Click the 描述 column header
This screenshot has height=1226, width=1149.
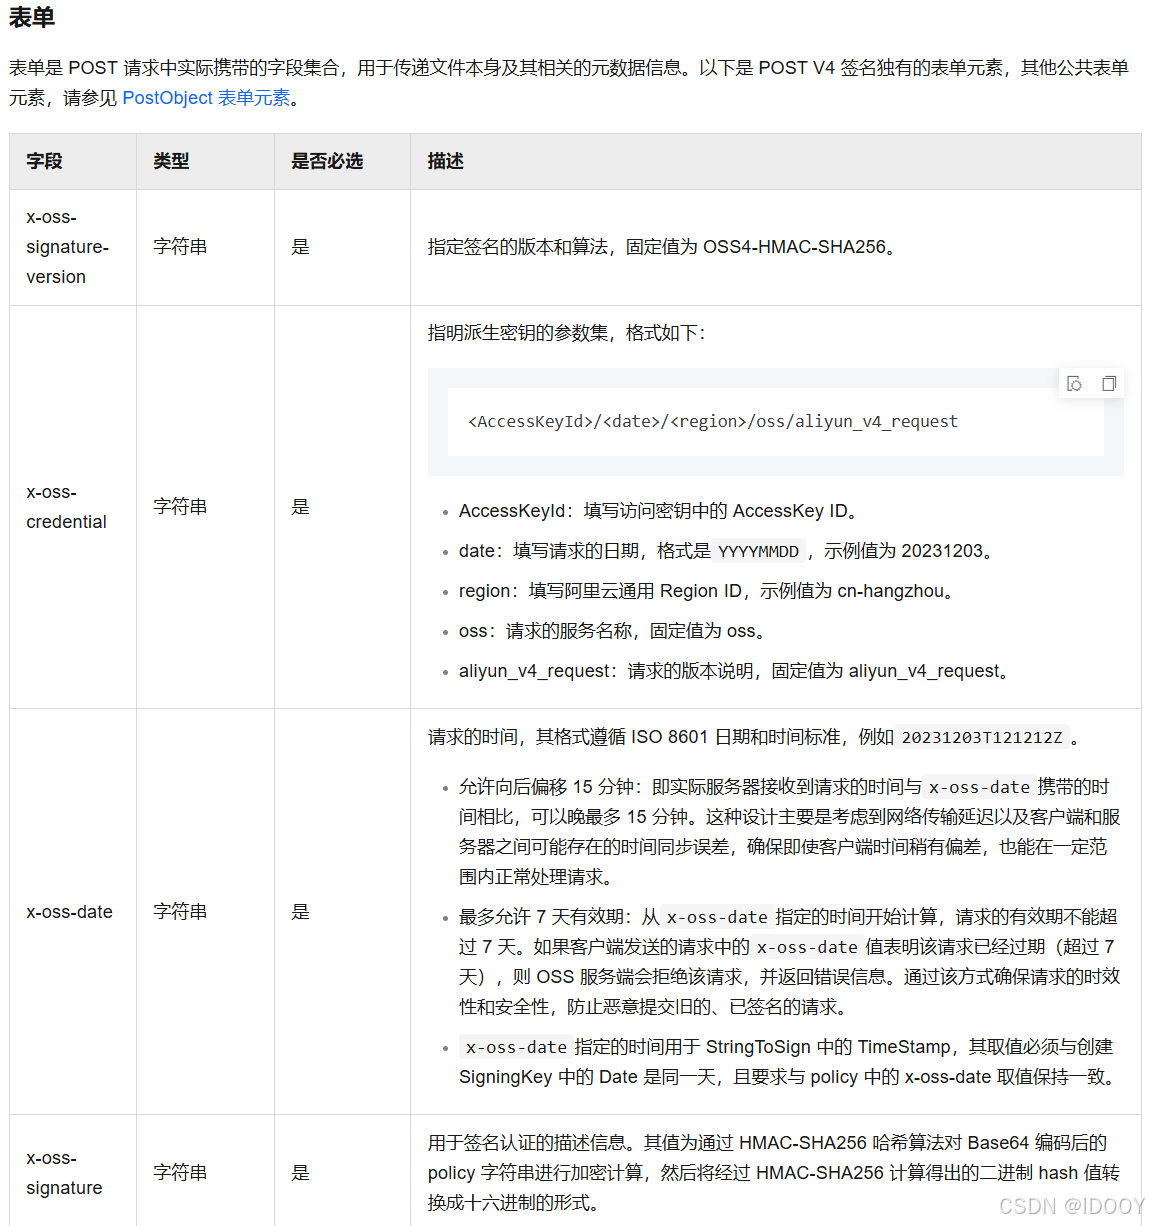click(444, 161)
